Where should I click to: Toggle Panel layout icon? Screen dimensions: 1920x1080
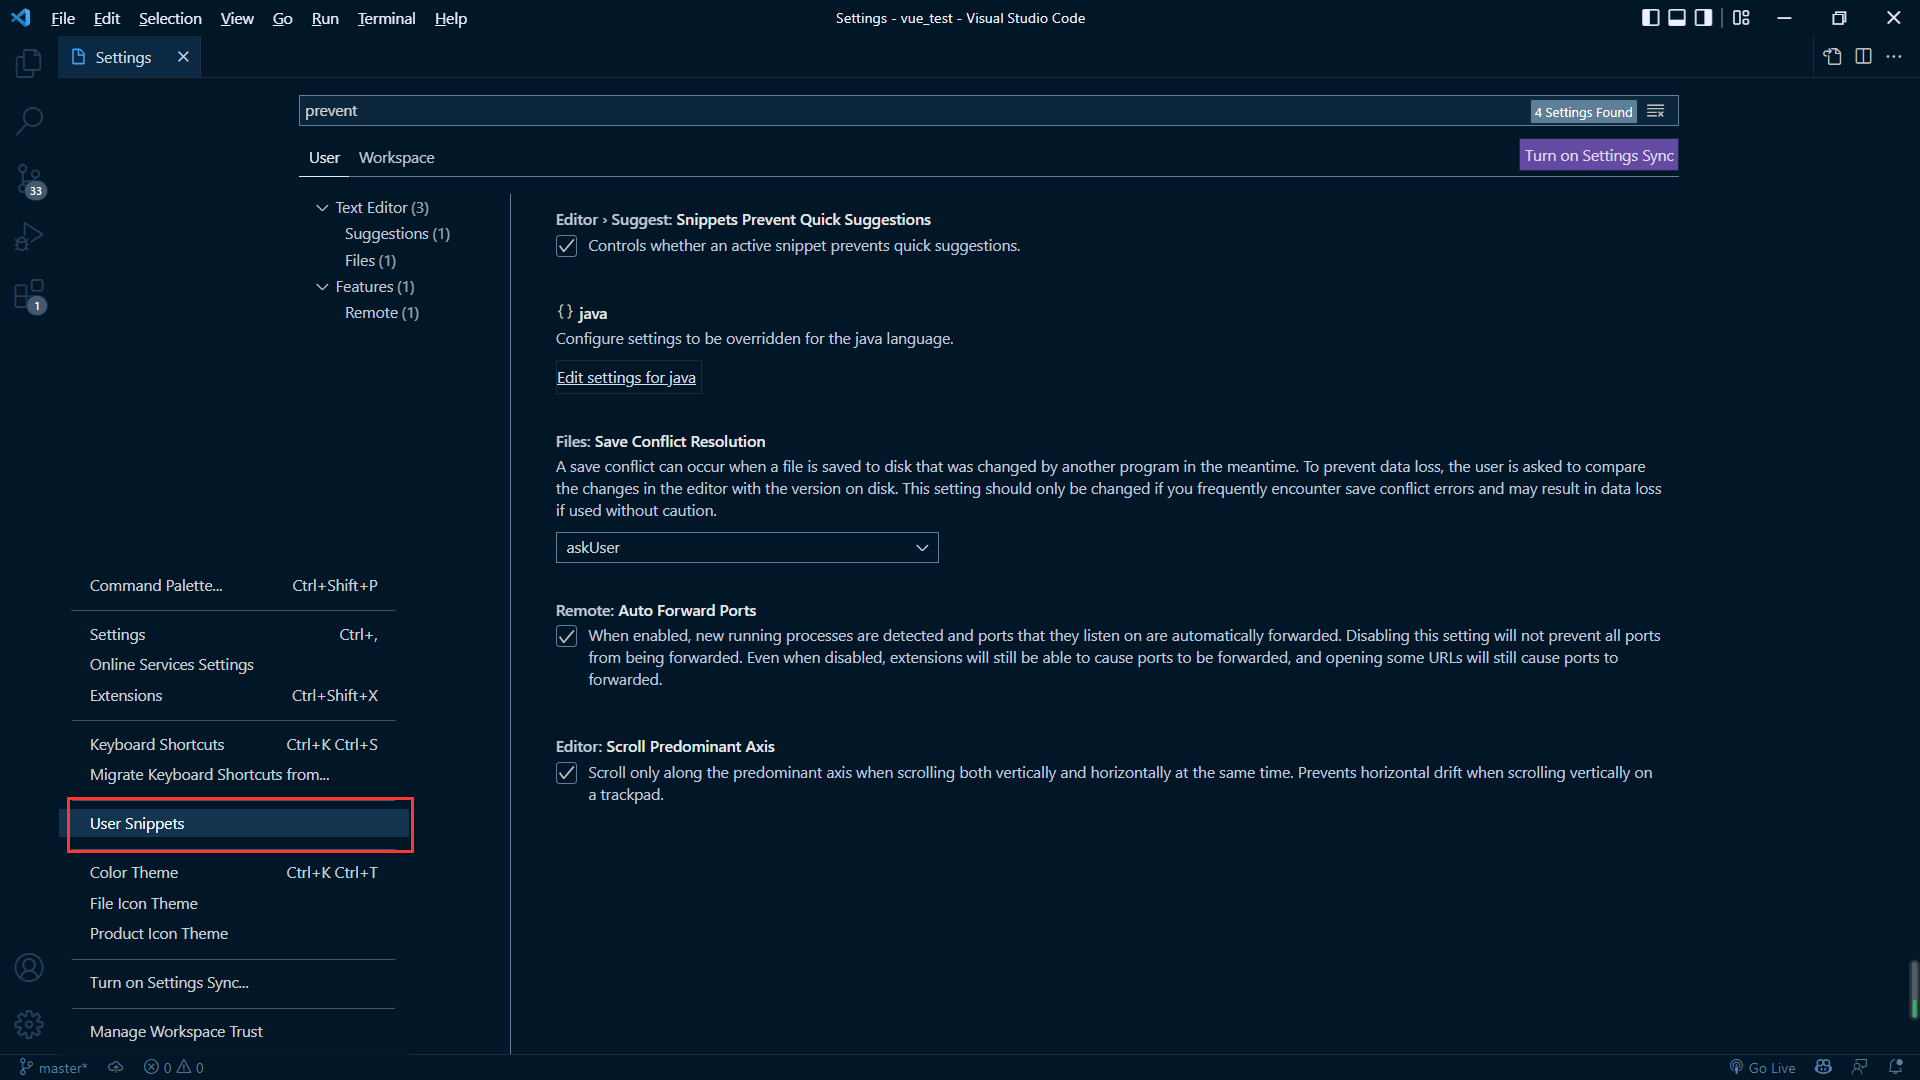[1677, 18]
